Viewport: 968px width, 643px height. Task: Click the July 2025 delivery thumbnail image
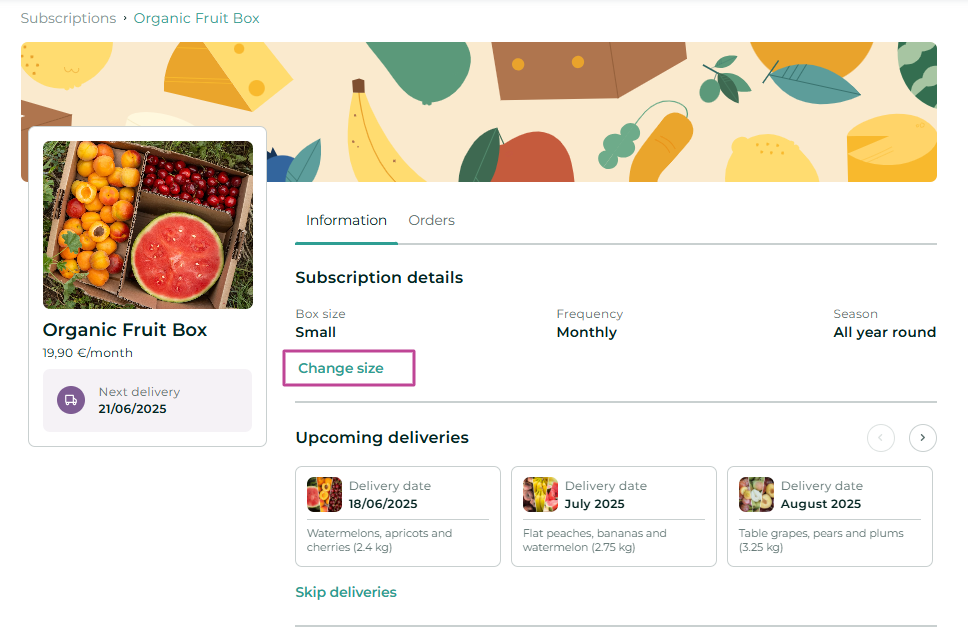point(540,494)
